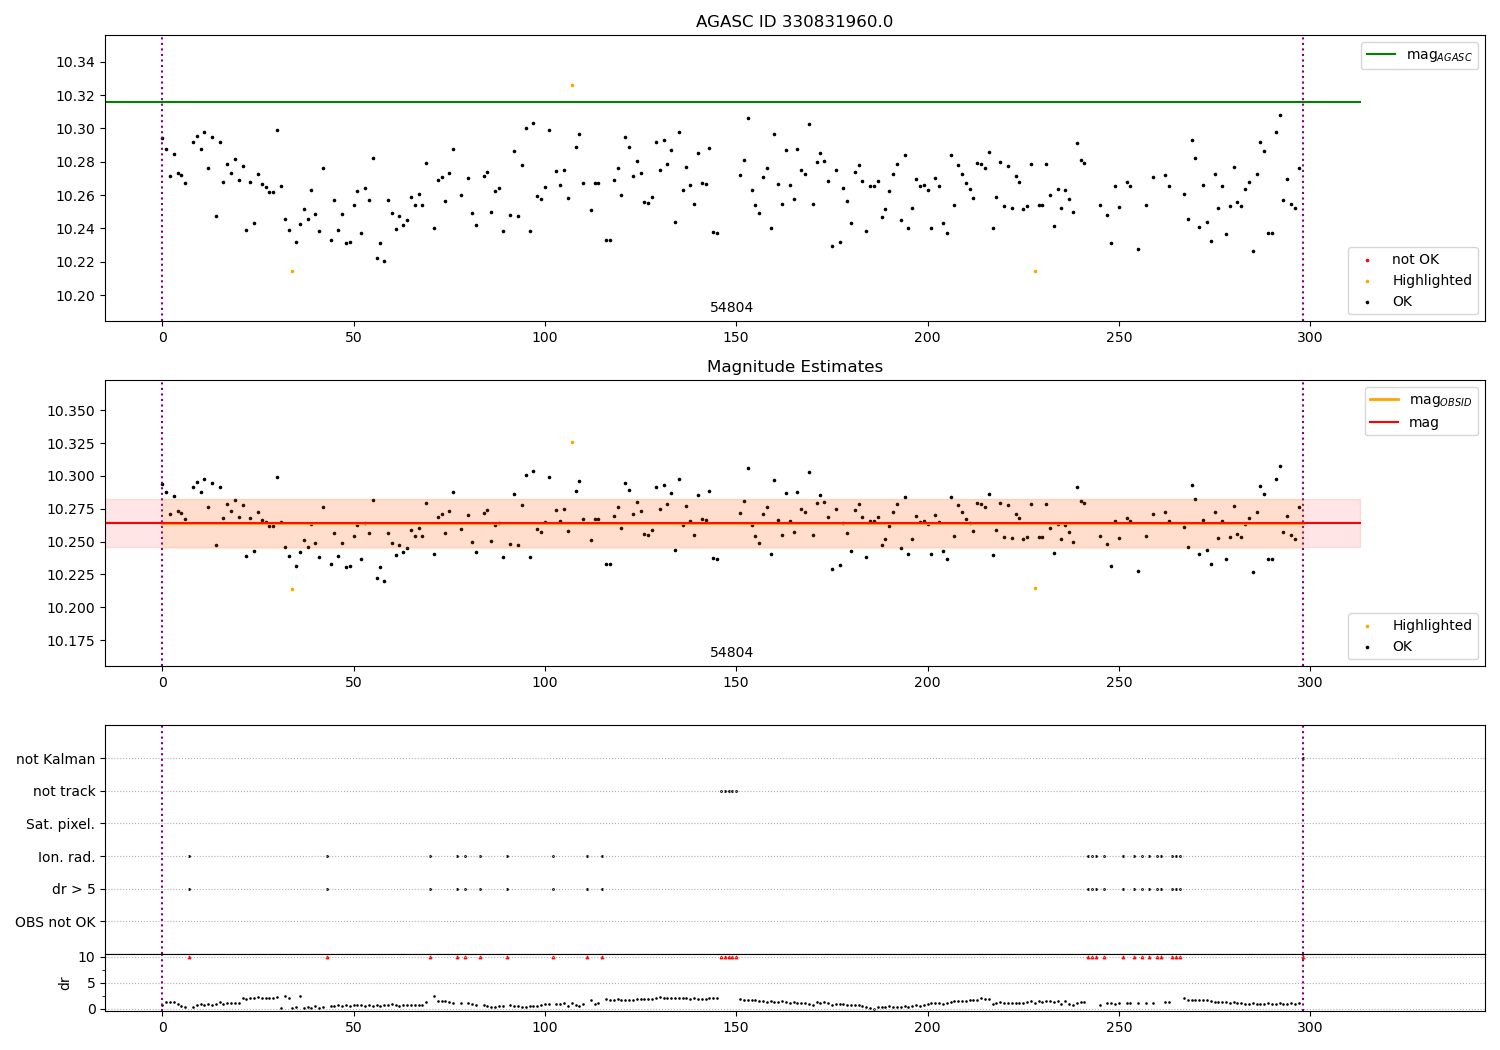Screen dimensions: 1500x1050
Task: Click the red mag legend line
Action: (x=1385, y=423)
